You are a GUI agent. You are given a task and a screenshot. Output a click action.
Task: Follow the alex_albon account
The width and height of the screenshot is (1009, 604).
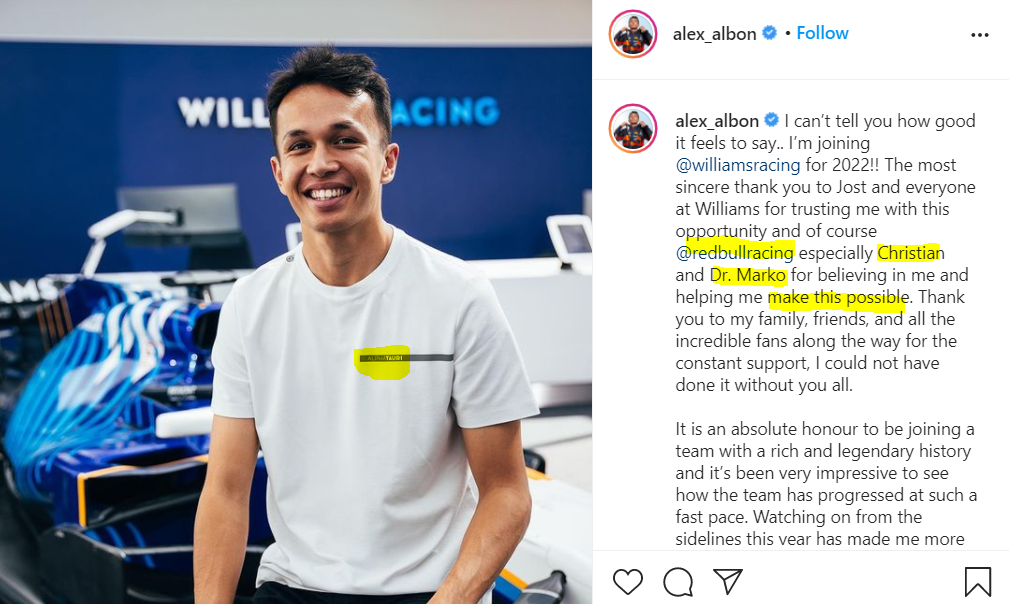[x=822, y=33]
